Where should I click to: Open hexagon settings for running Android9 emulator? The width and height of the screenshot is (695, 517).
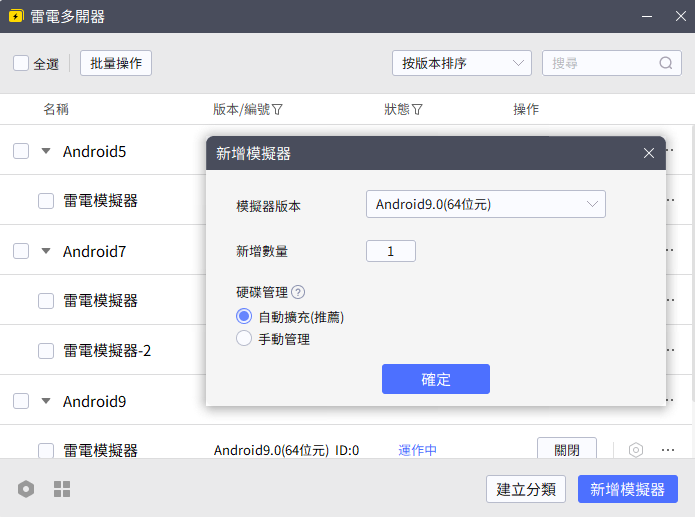[x=636, y=450]
